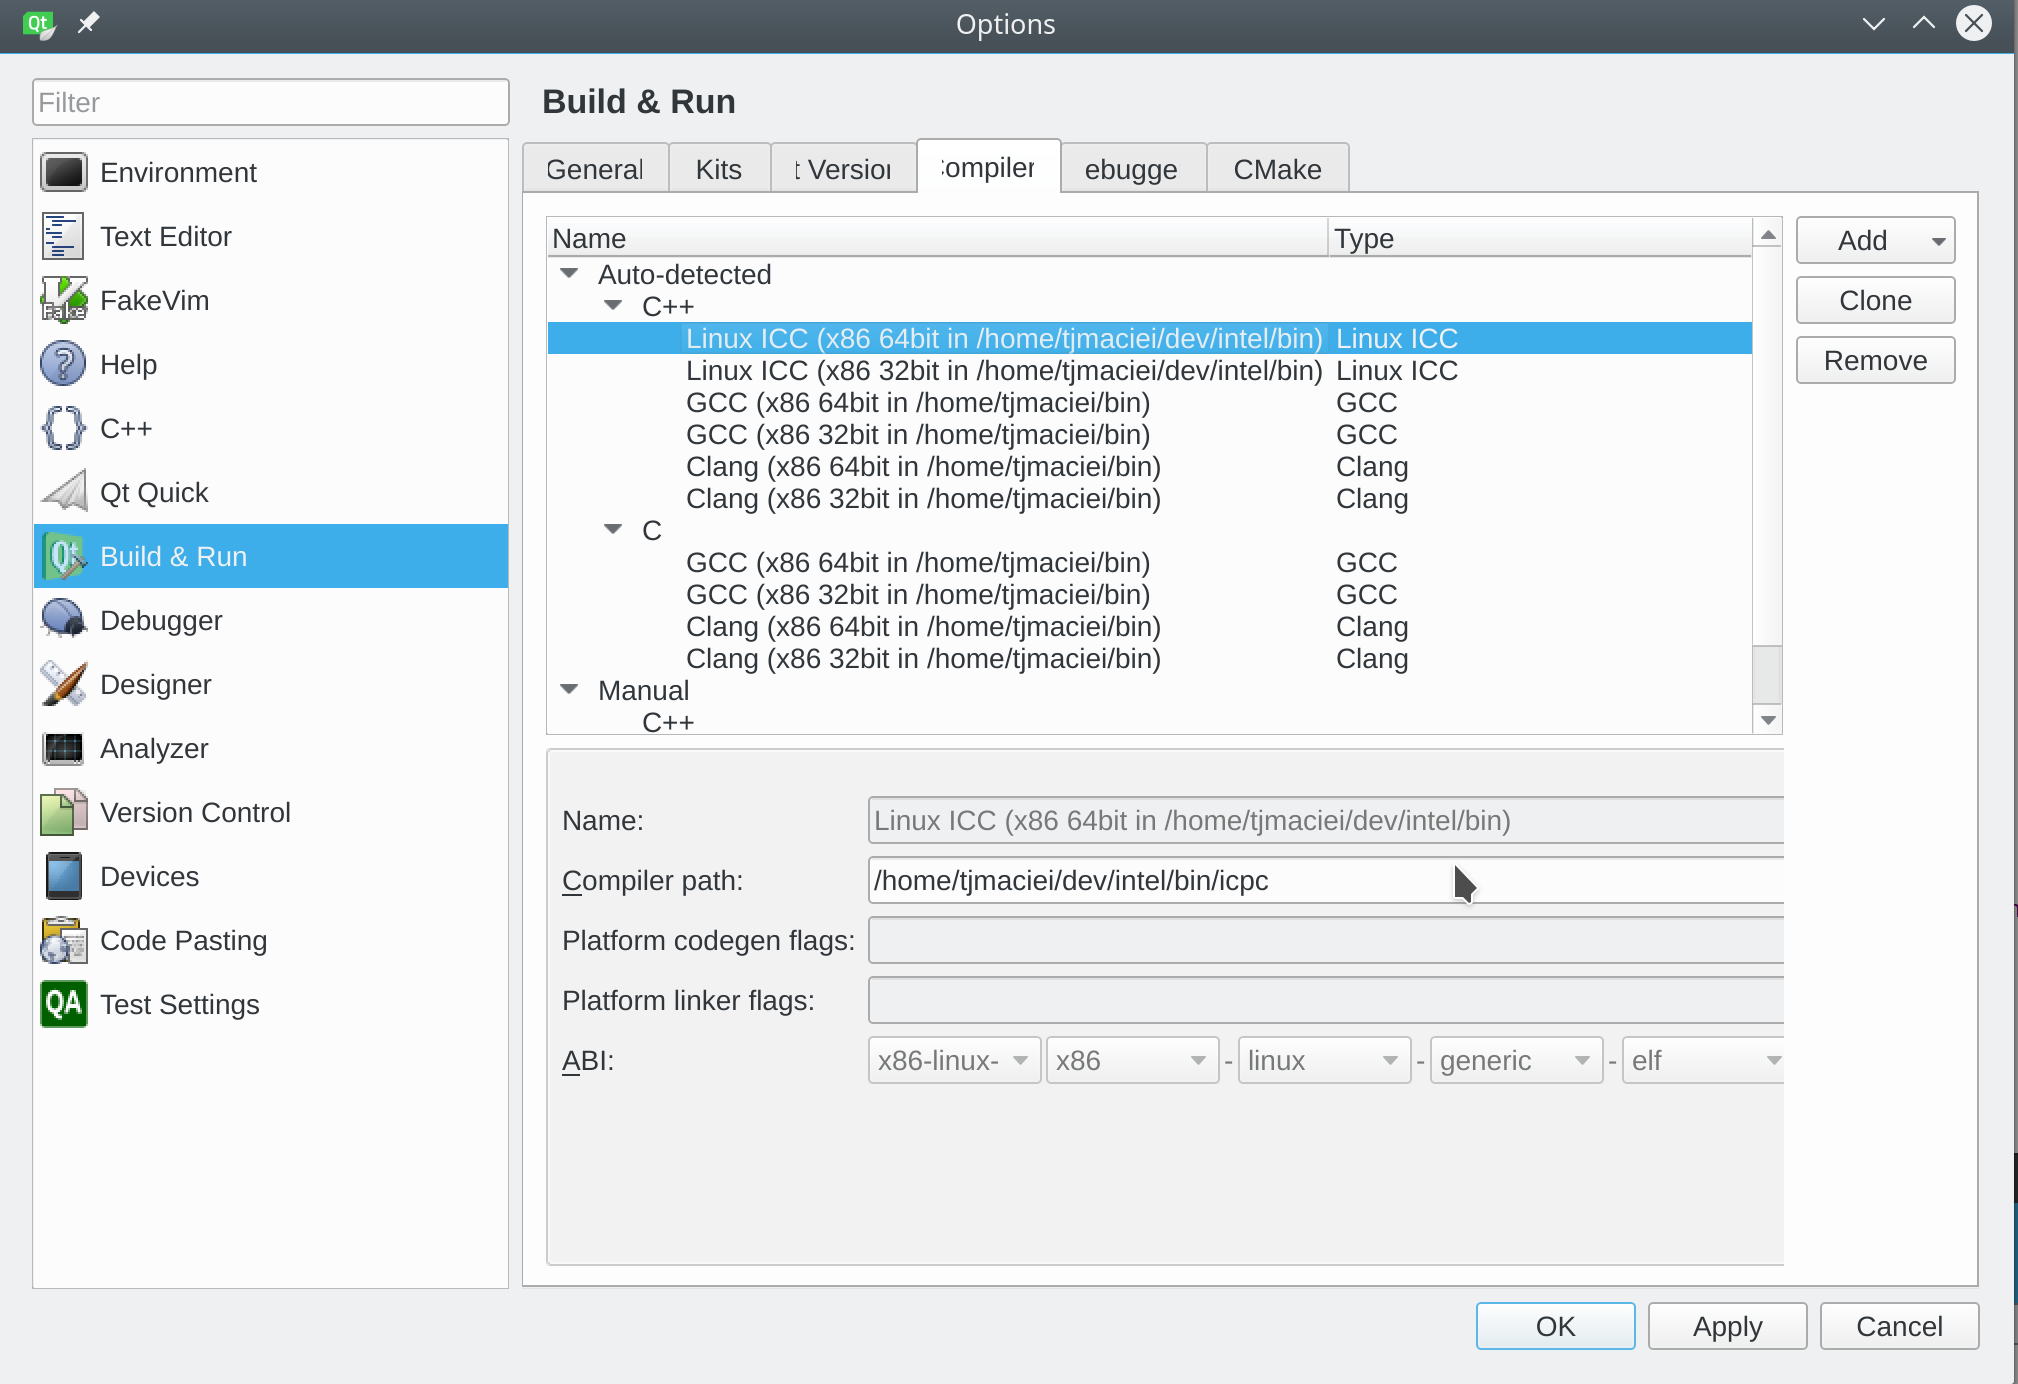Pin the window using titlebar pin icon
Viewport: 2018px width, 1384px height.
[x=88, y=23]
